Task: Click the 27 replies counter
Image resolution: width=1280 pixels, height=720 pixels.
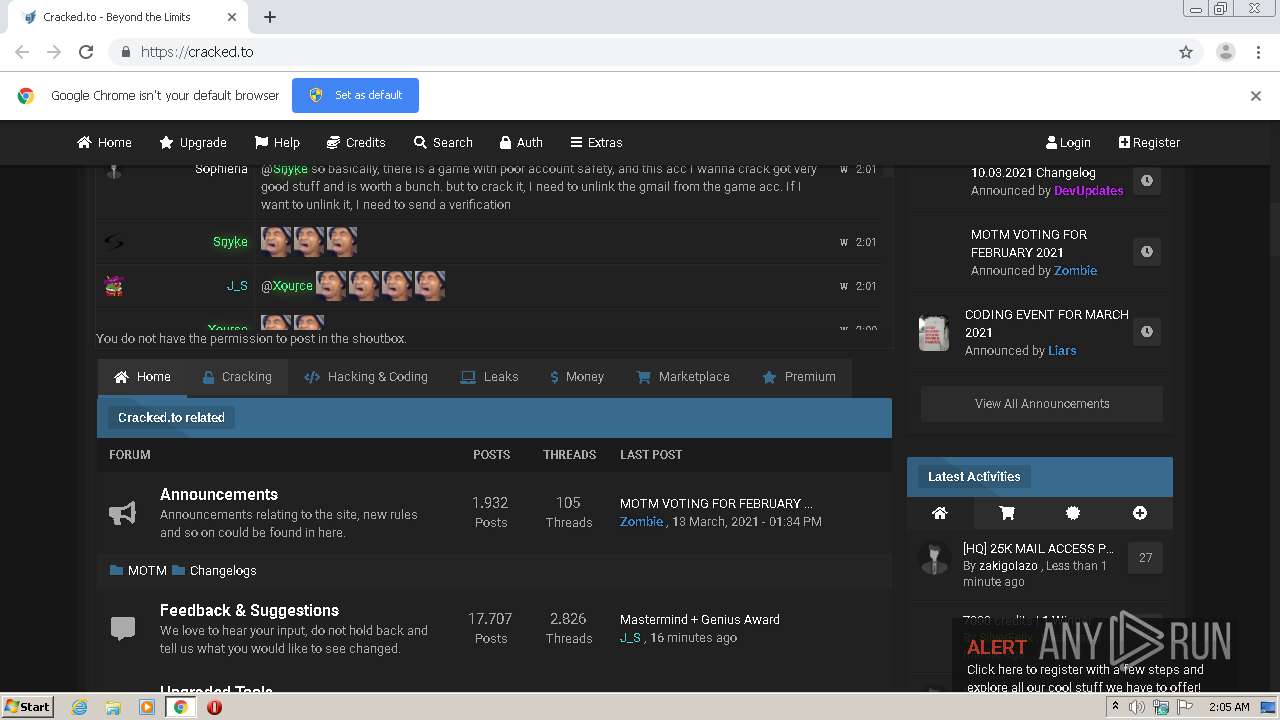Action: coord(1145,558)
